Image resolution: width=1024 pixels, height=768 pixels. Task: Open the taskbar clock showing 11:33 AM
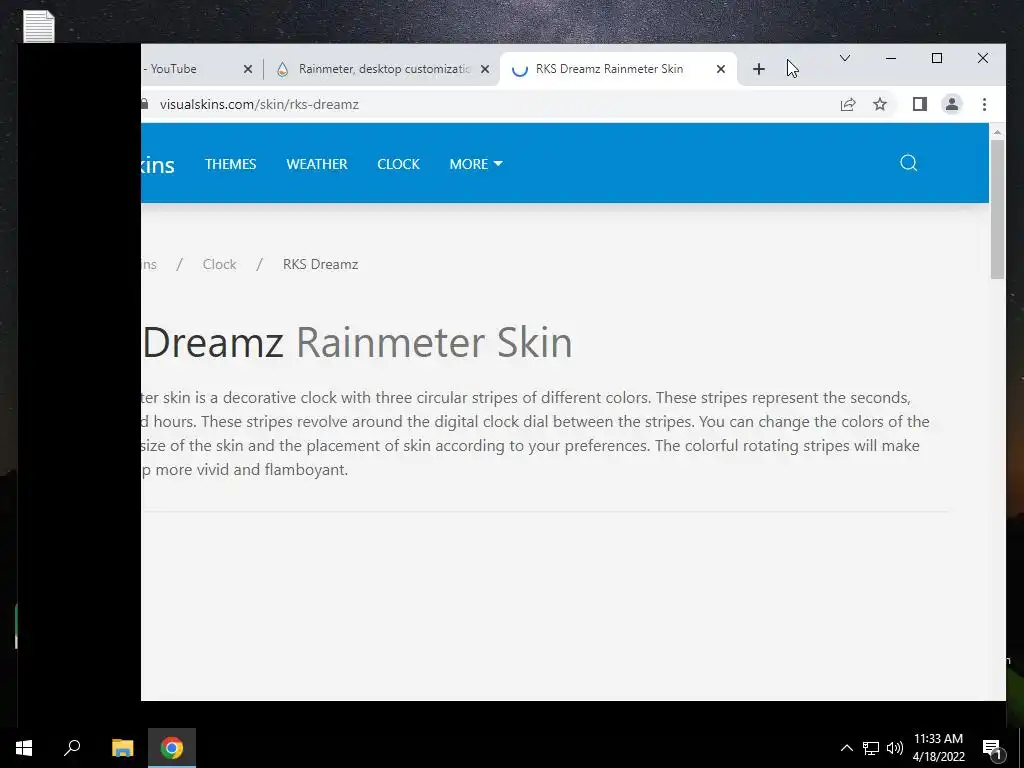tap(938, 748)
